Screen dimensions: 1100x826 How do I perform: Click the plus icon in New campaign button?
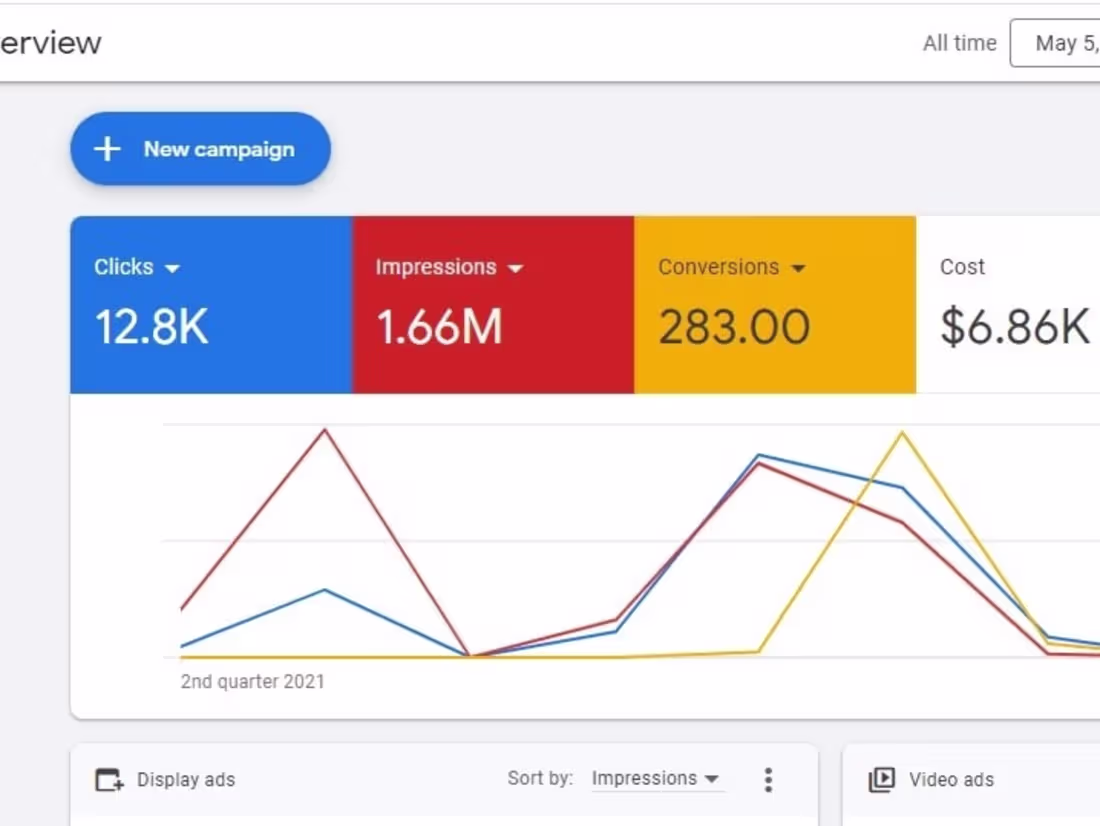click(106, 148)
